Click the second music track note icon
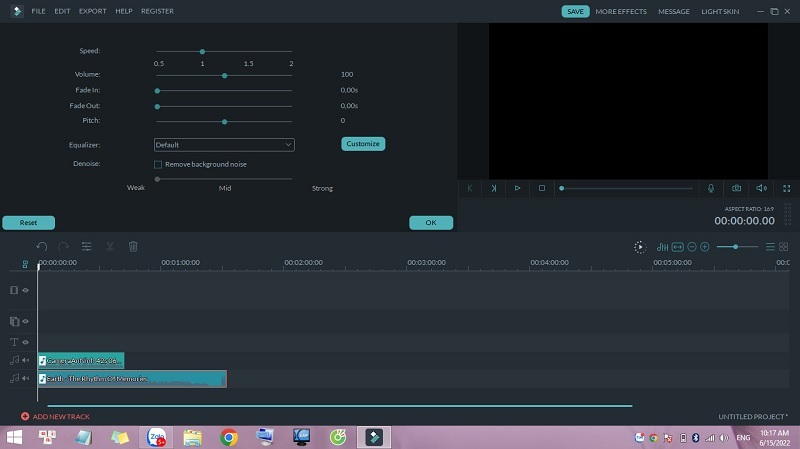The width and height of the screenshot is (800, 449). (x=14, y=378)
